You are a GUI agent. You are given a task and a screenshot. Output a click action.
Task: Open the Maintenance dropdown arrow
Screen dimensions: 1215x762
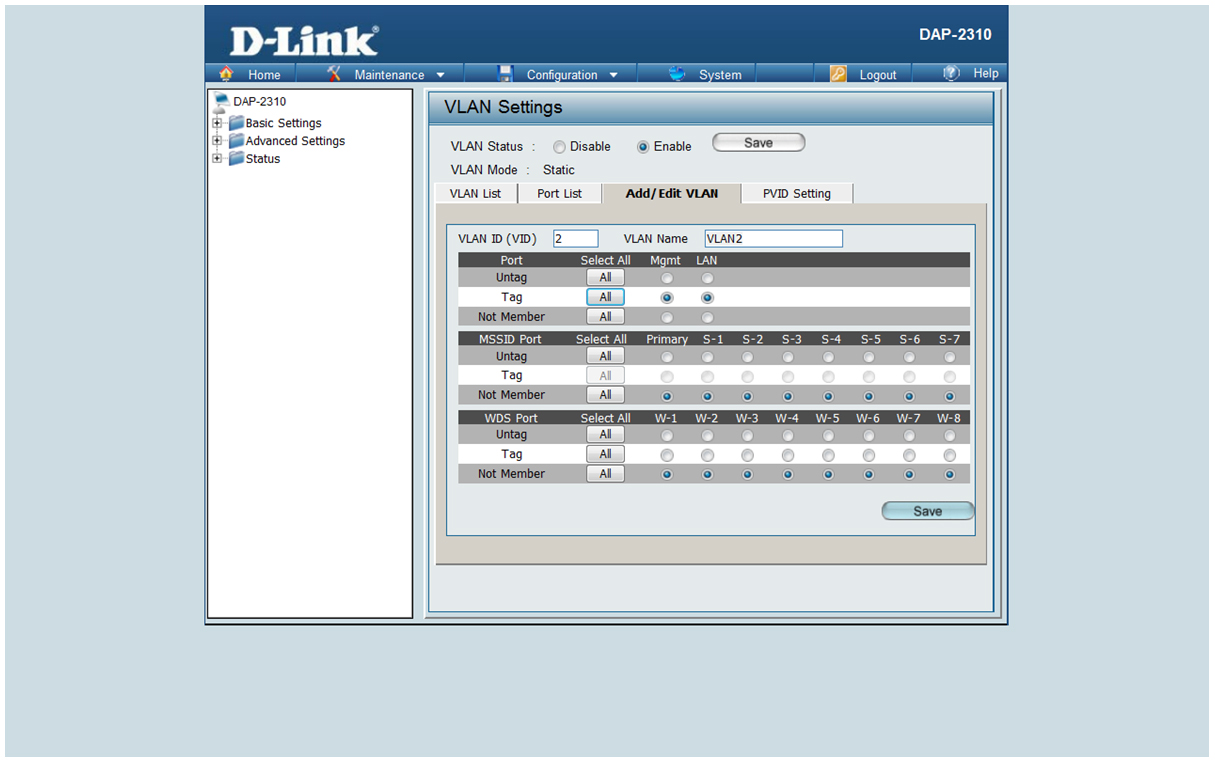[441, 75]
